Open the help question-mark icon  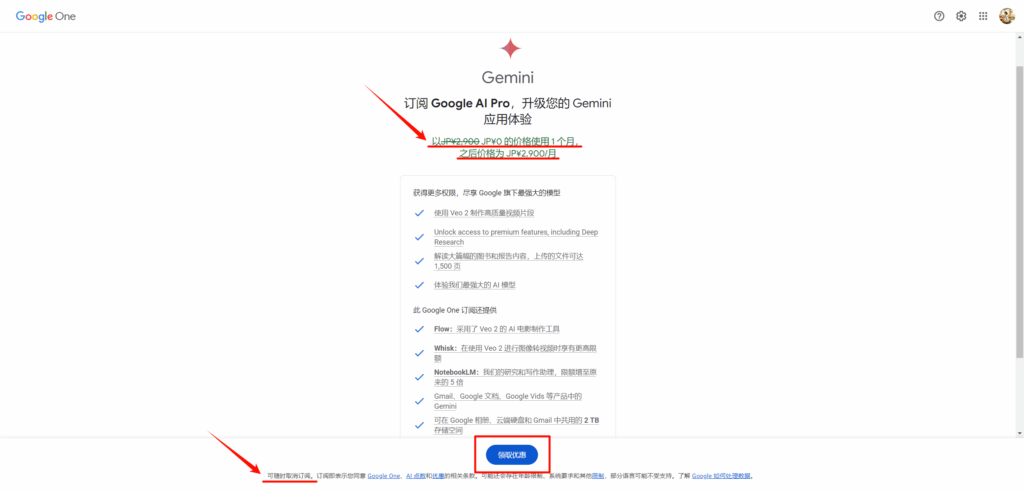pos(939,16)
